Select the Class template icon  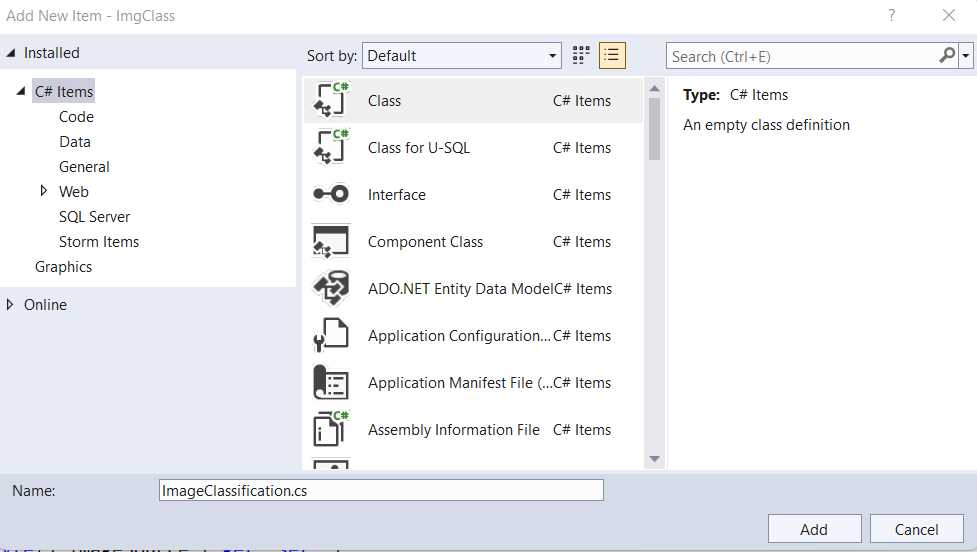(331, 100)
